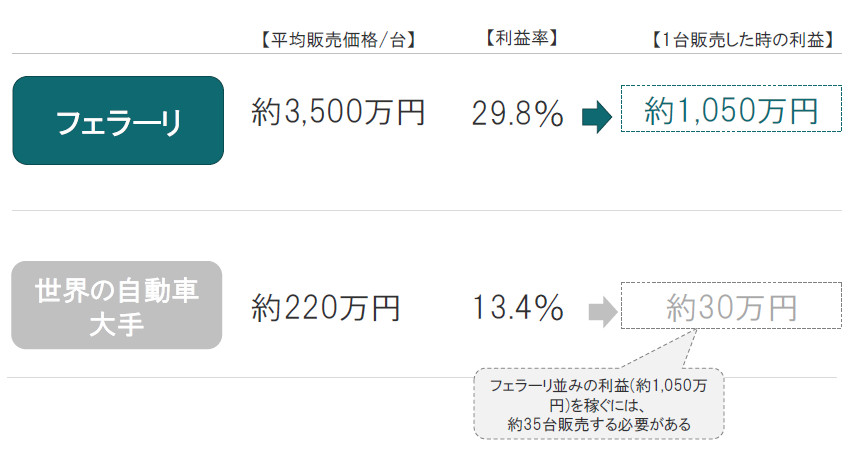
Task: Click the 約220万円 average price text
Action: (x=325, y=307)
